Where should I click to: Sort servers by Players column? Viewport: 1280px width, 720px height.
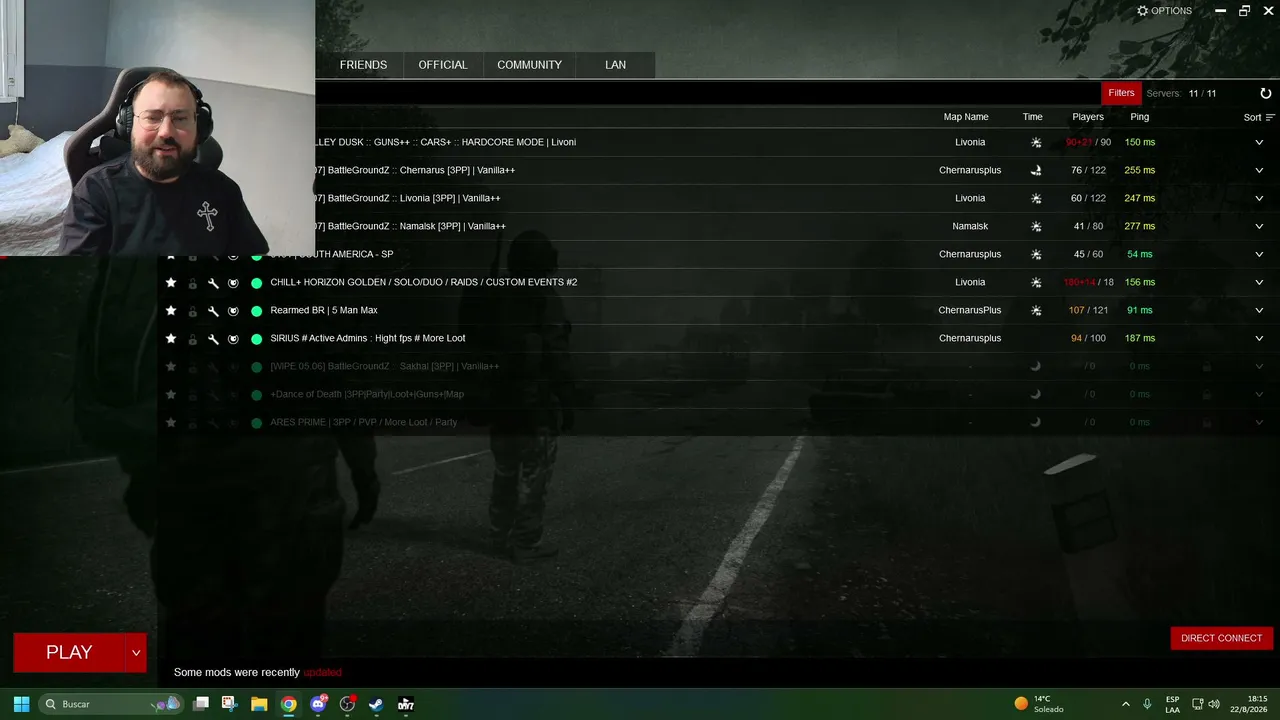coord(1088,117)
